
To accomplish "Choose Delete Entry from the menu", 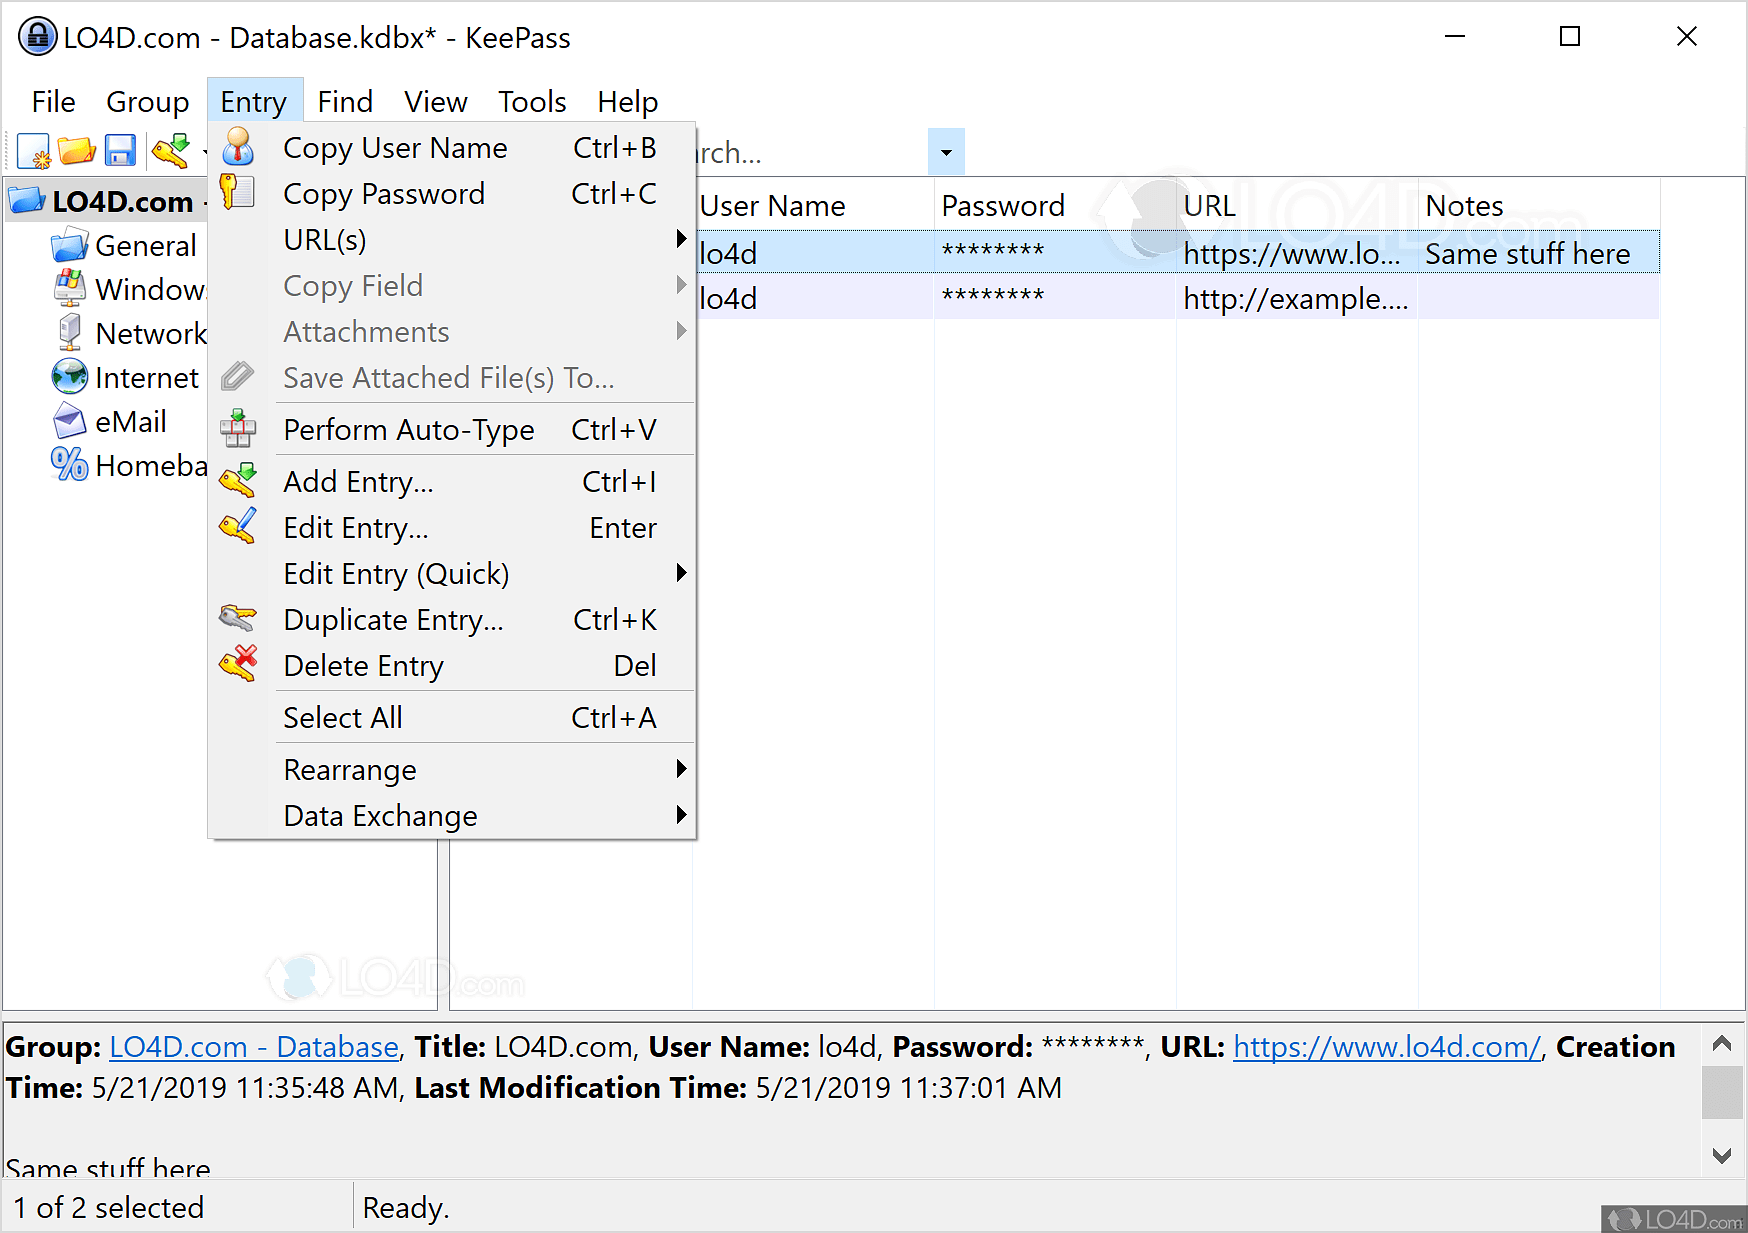I will [x=452, y=666].
